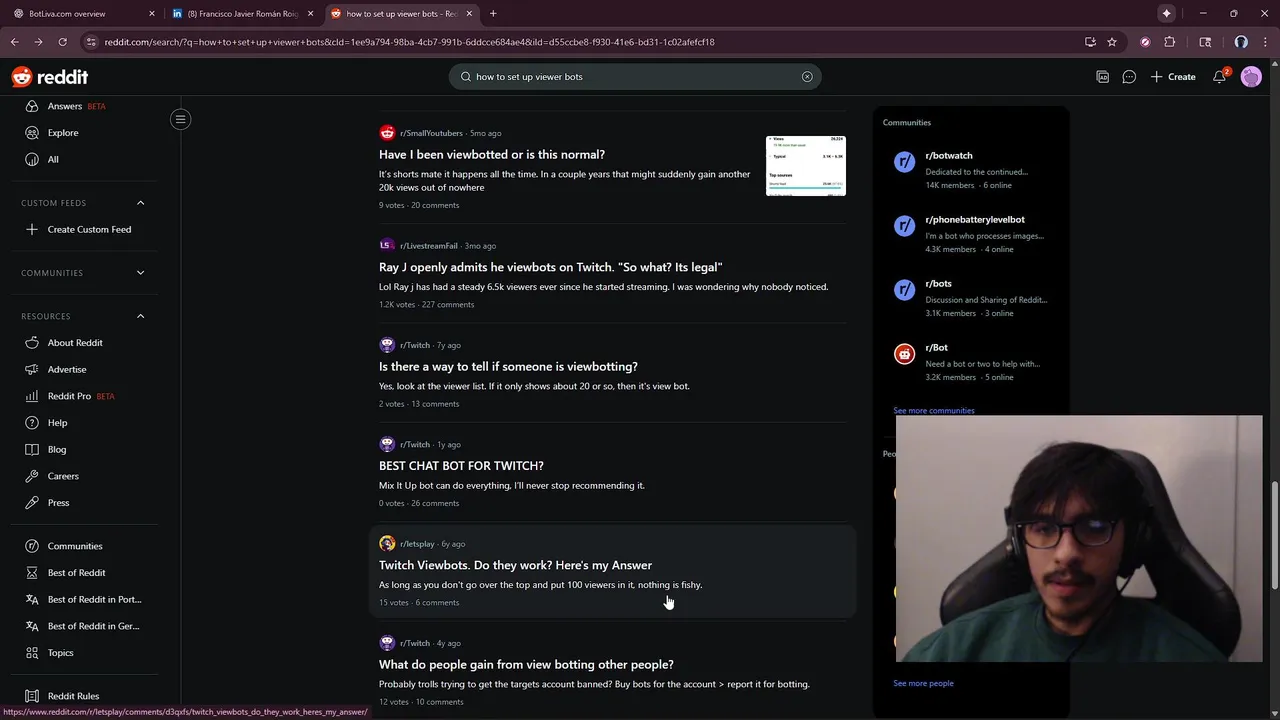Click See more people link

click(x=923, y=684)
